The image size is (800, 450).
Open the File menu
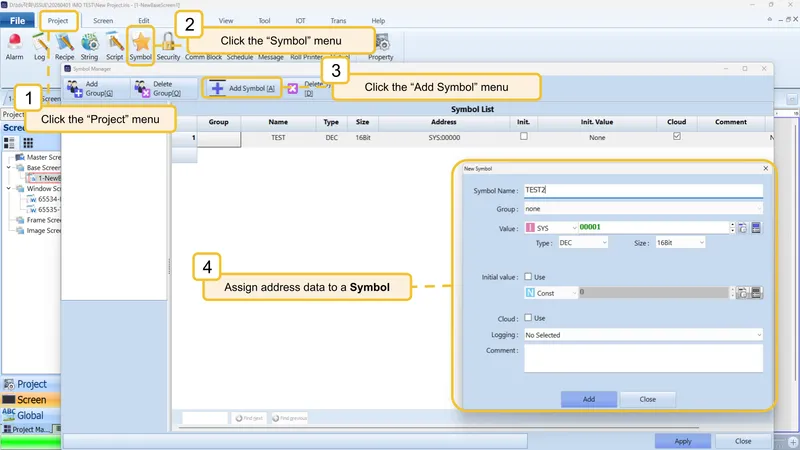point(17,20)
